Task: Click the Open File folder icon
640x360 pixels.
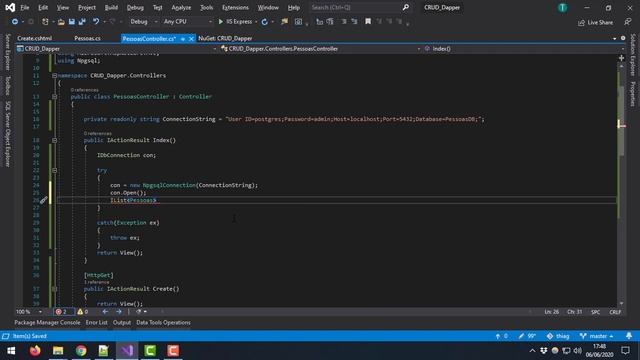Action: pos(61,22)
